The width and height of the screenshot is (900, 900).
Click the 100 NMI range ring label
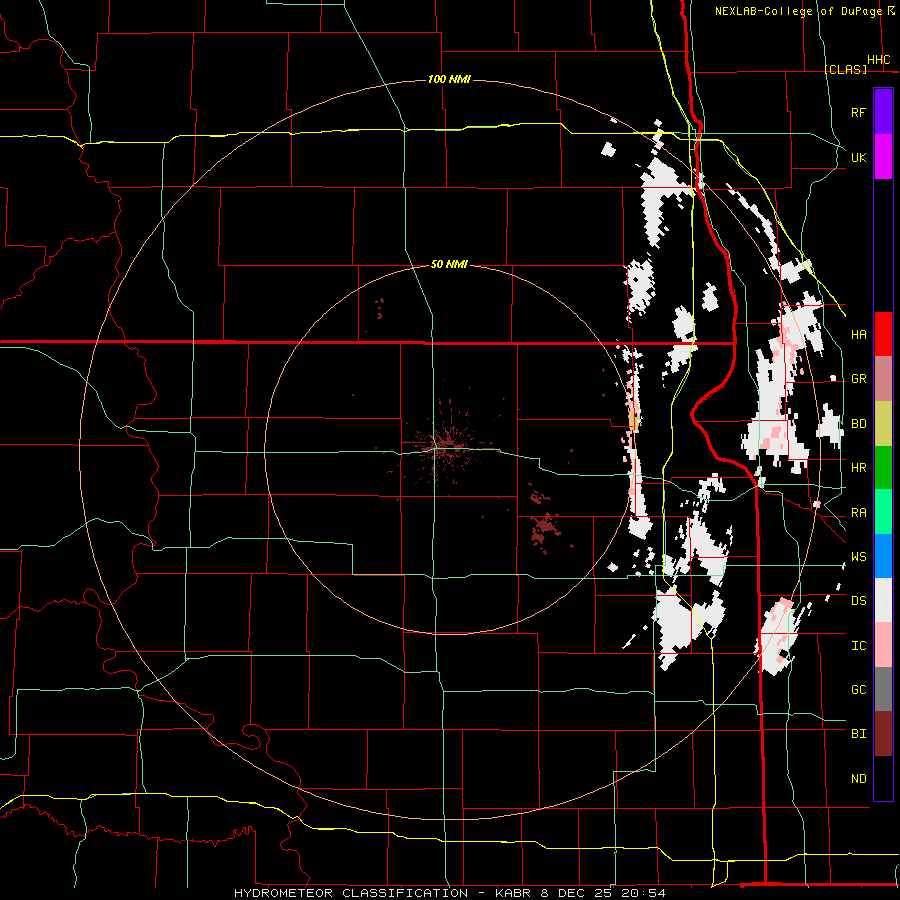[449, 79]
